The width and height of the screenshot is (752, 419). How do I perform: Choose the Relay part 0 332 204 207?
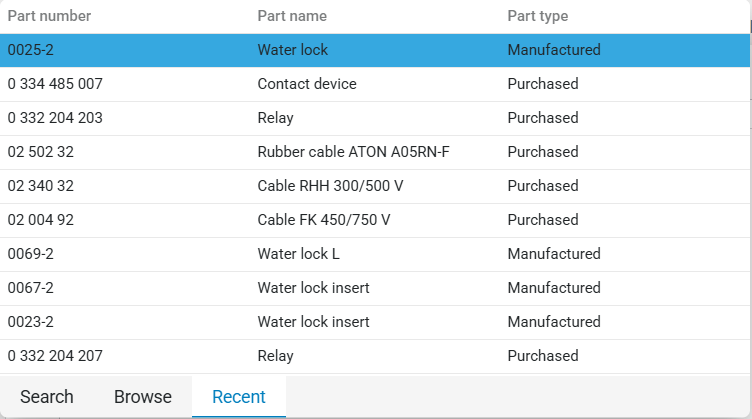pos(375,356)
